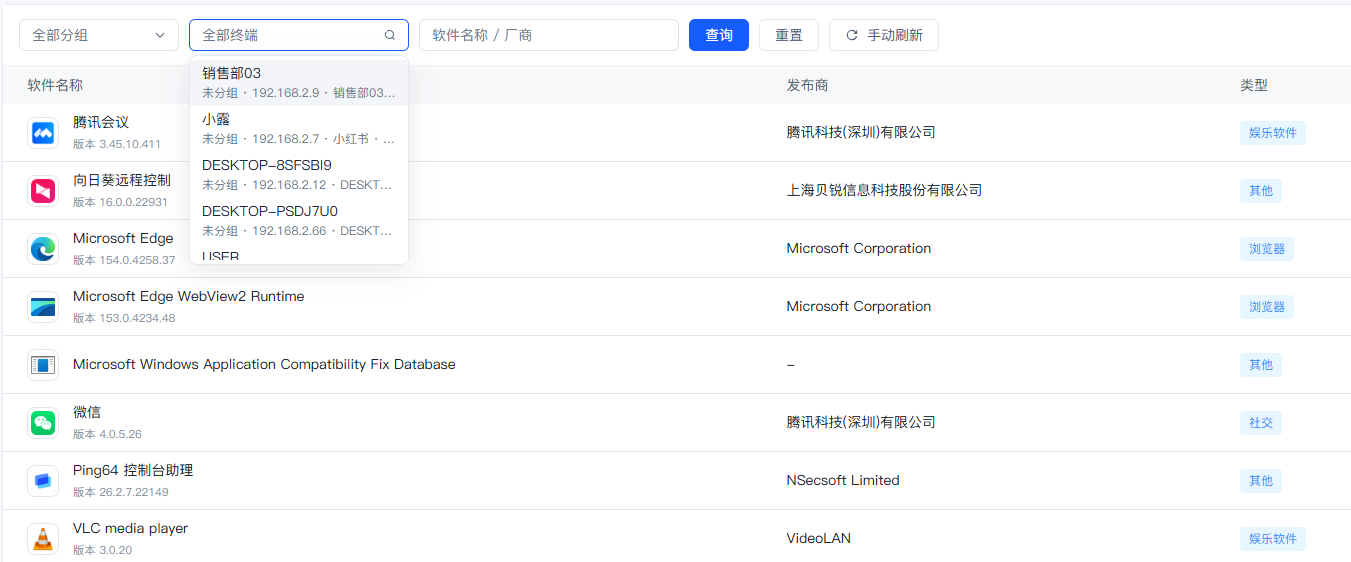Click 其他 tag in Ping64 row
The image size is (1351, 562).
click(1261, 481)
